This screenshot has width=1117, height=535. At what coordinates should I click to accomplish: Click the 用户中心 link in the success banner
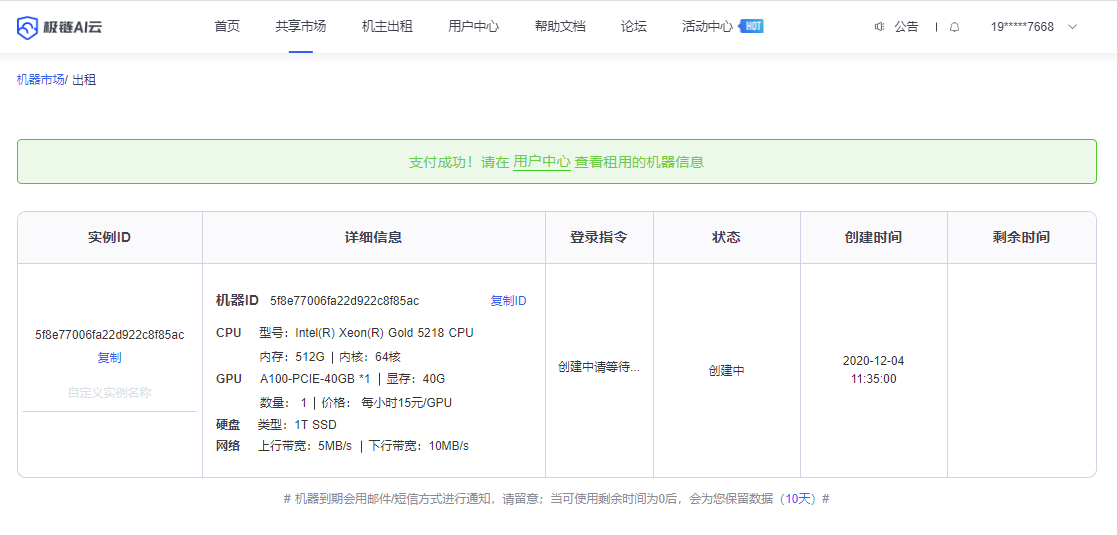coord(541,162)
